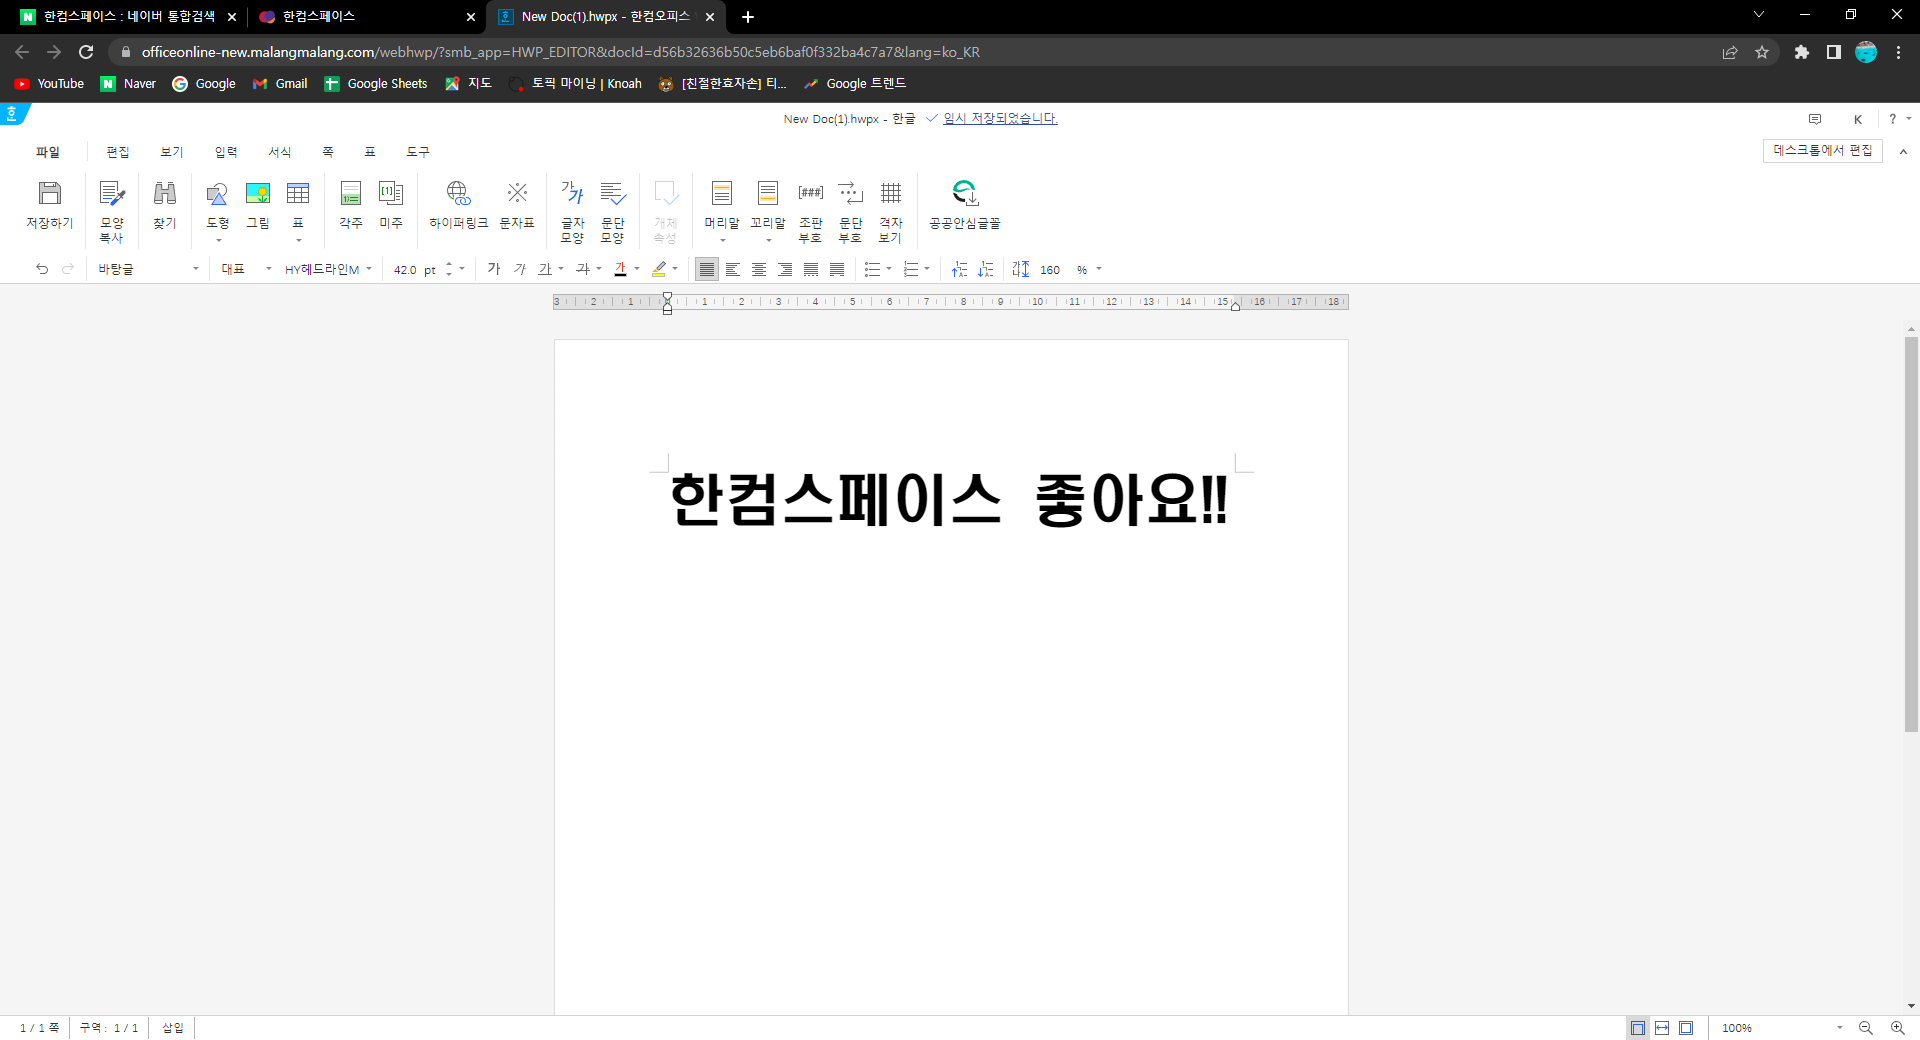Toggle italic 가 formatting
The height and width of the screenshot is (1040, 1920).
[x=520, y=269]
